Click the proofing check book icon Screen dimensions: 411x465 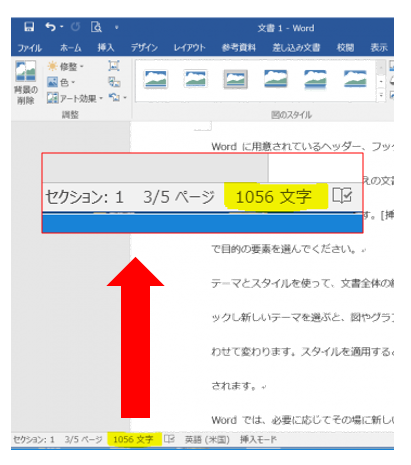[169, 439]
